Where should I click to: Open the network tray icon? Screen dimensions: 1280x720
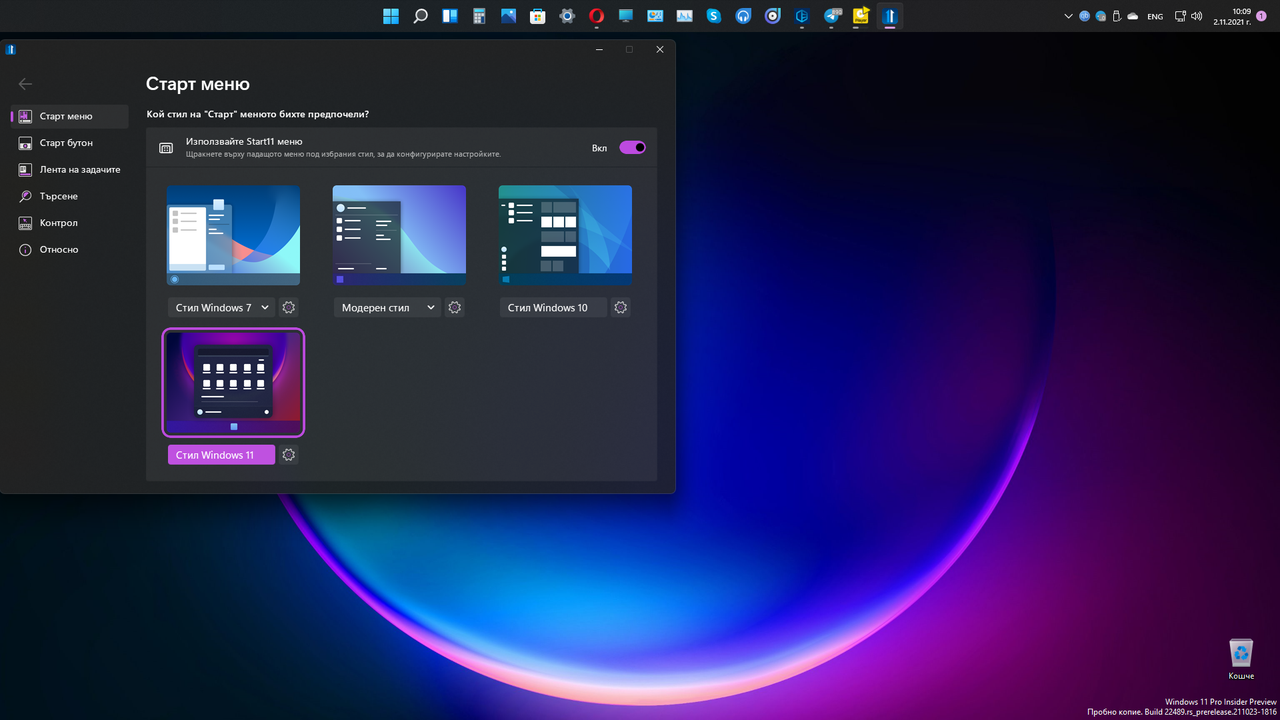(1180, 16)
